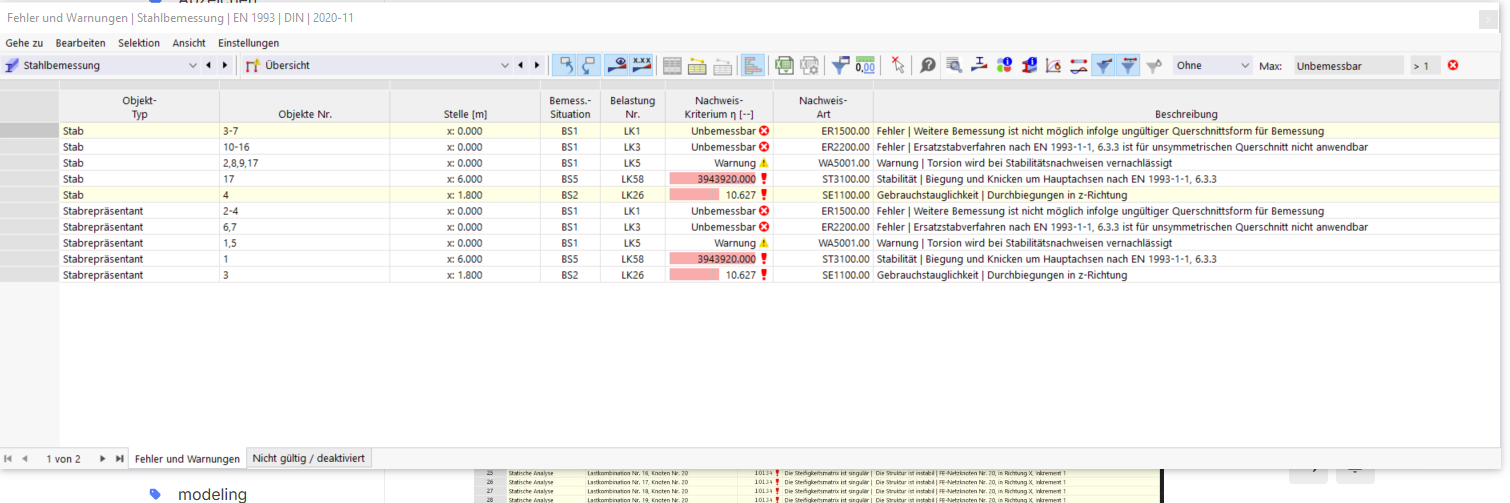
Task: Click the colored circles info icon
Action: tap(1004, 65)
